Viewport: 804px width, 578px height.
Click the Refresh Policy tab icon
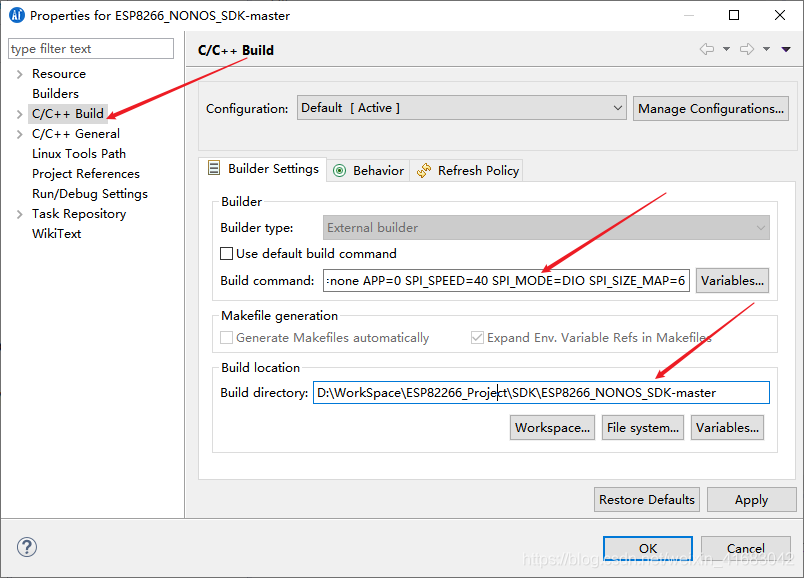[x=424, y=170]
